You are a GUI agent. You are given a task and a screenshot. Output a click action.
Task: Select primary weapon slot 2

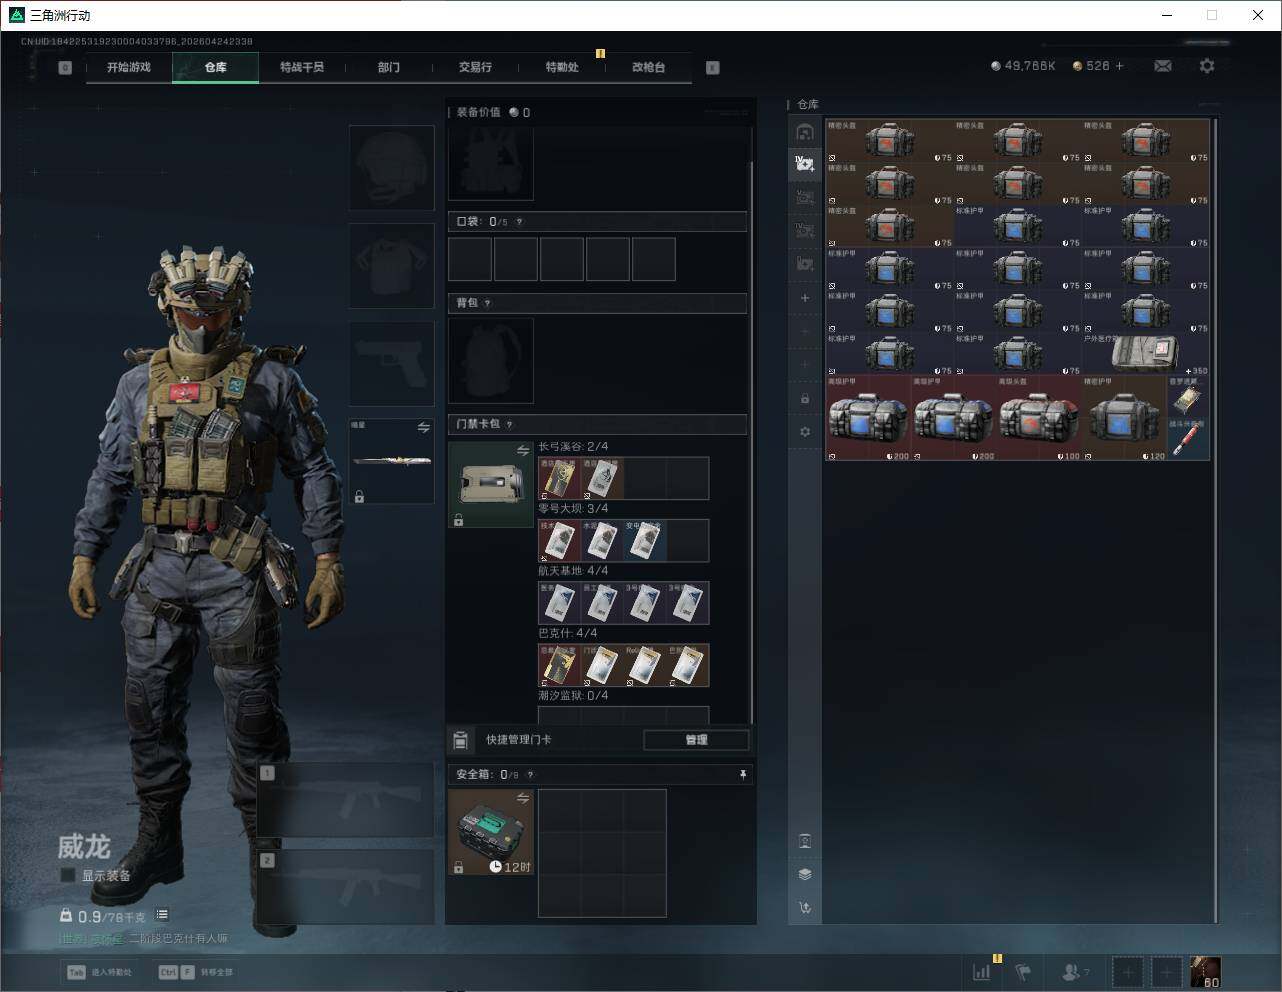tap(346, 887)
